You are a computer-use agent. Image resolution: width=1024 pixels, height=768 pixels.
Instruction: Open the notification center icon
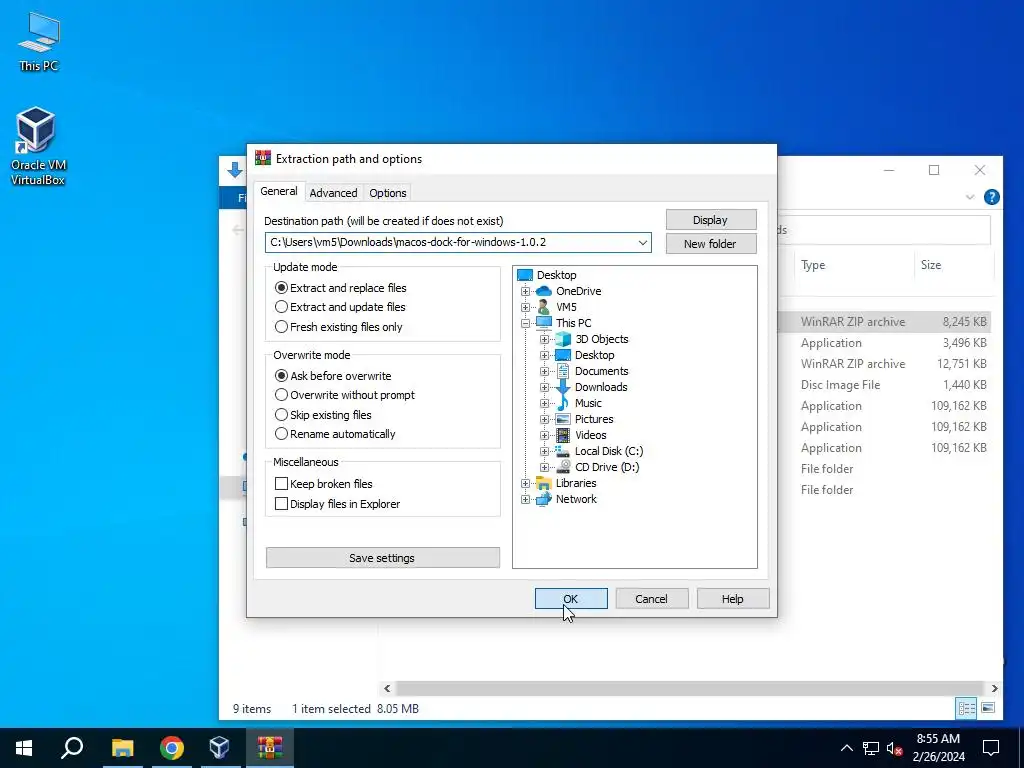[991, 748]
